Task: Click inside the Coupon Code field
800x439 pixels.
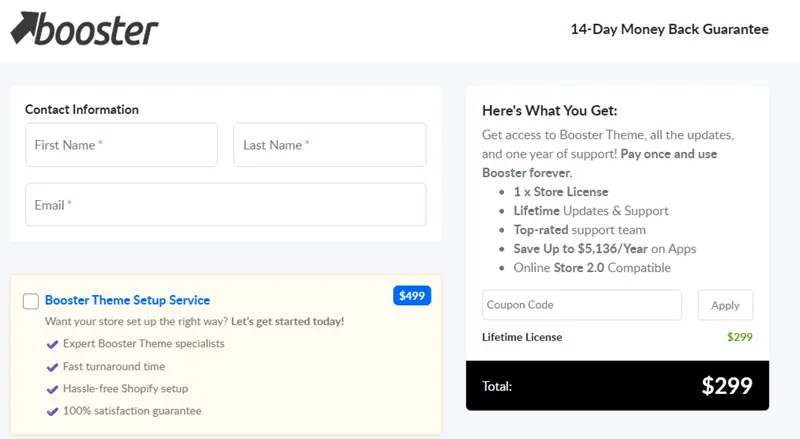Action: tap(582, 305)
